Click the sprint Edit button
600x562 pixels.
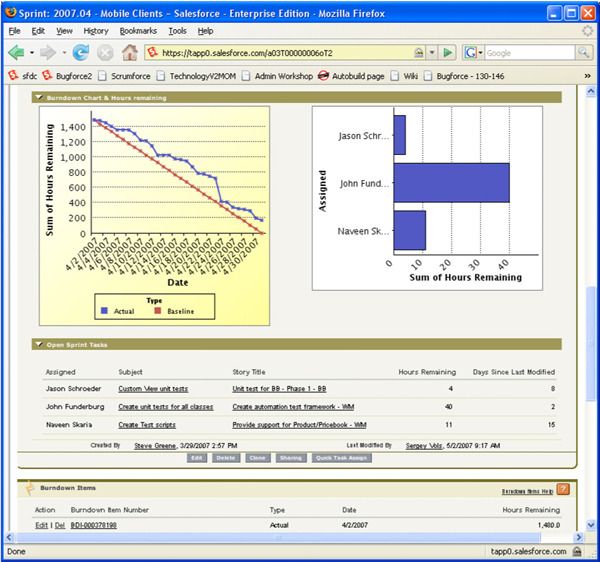point(197,458)
